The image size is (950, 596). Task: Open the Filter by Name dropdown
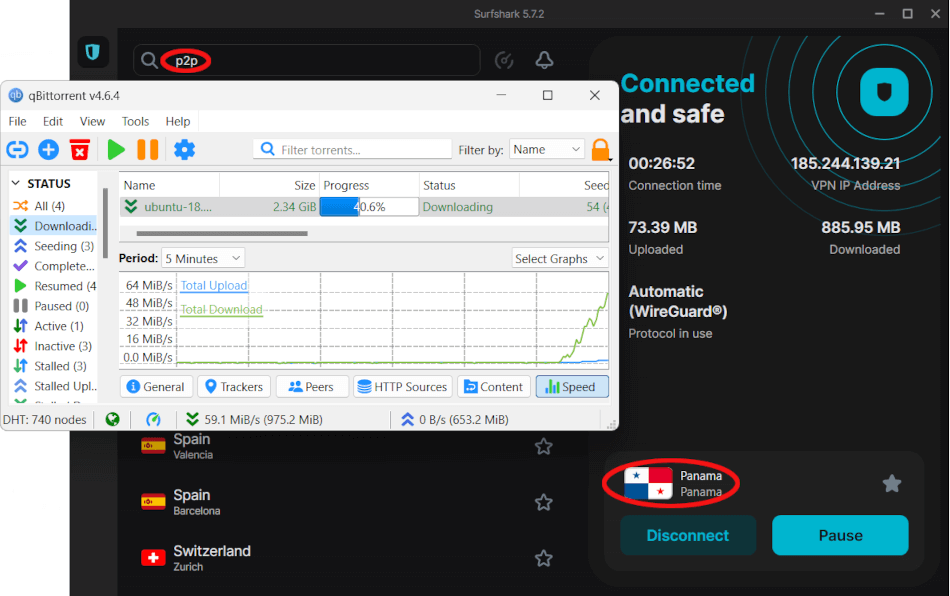pos(547,149)
